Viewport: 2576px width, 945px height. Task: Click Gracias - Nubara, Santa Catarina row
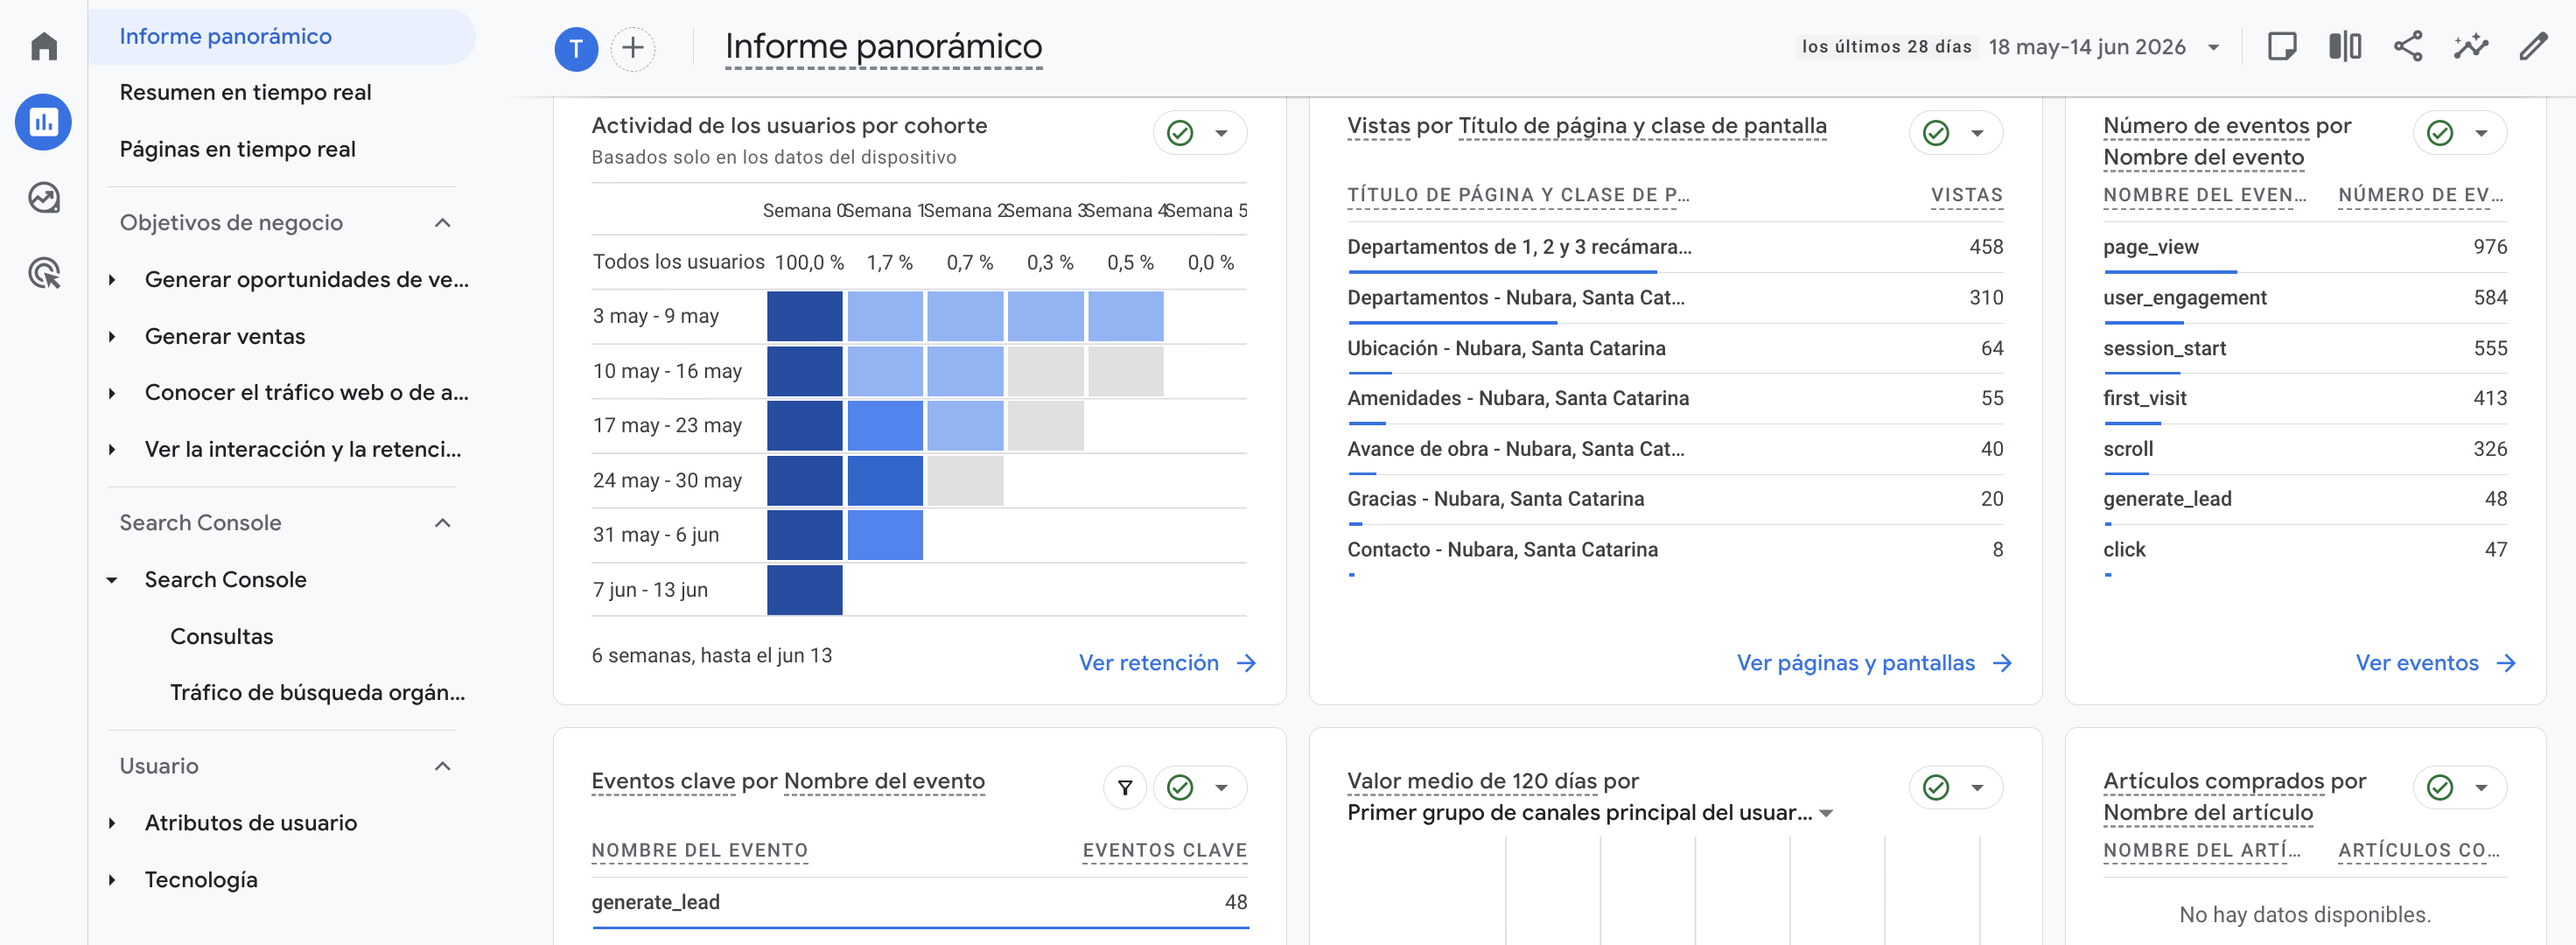pyautogui.click(x=1674, y=499)
